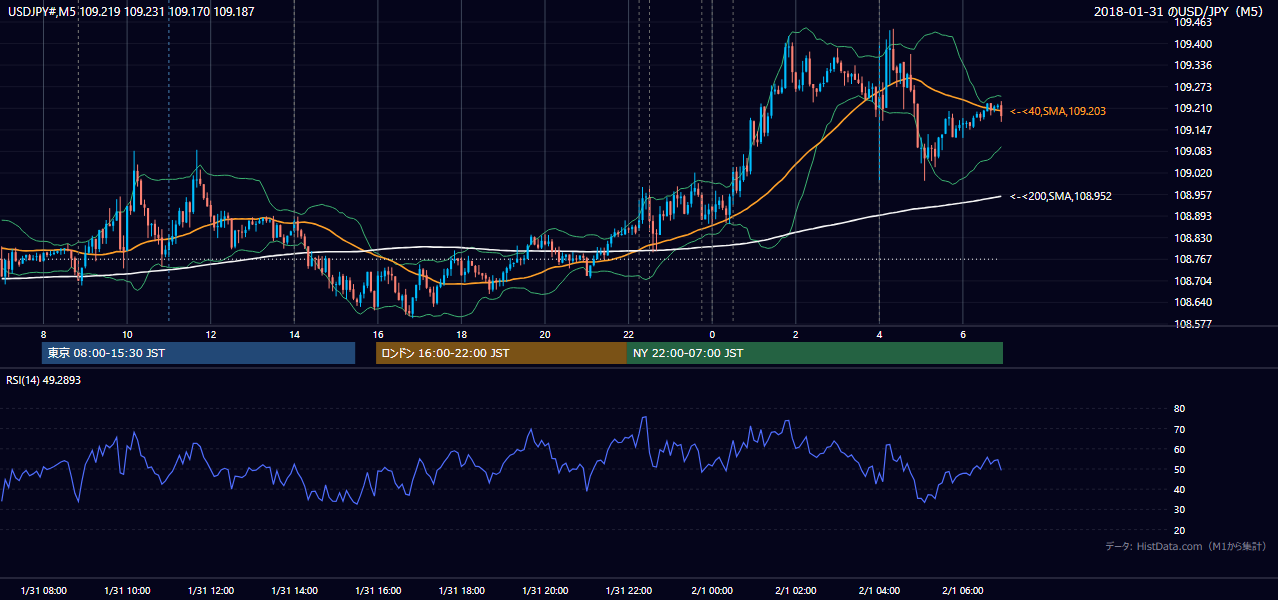Screen dimensions: 1278x600
Task: Click hour label 12 below price chart
Action: pos(210,333)
